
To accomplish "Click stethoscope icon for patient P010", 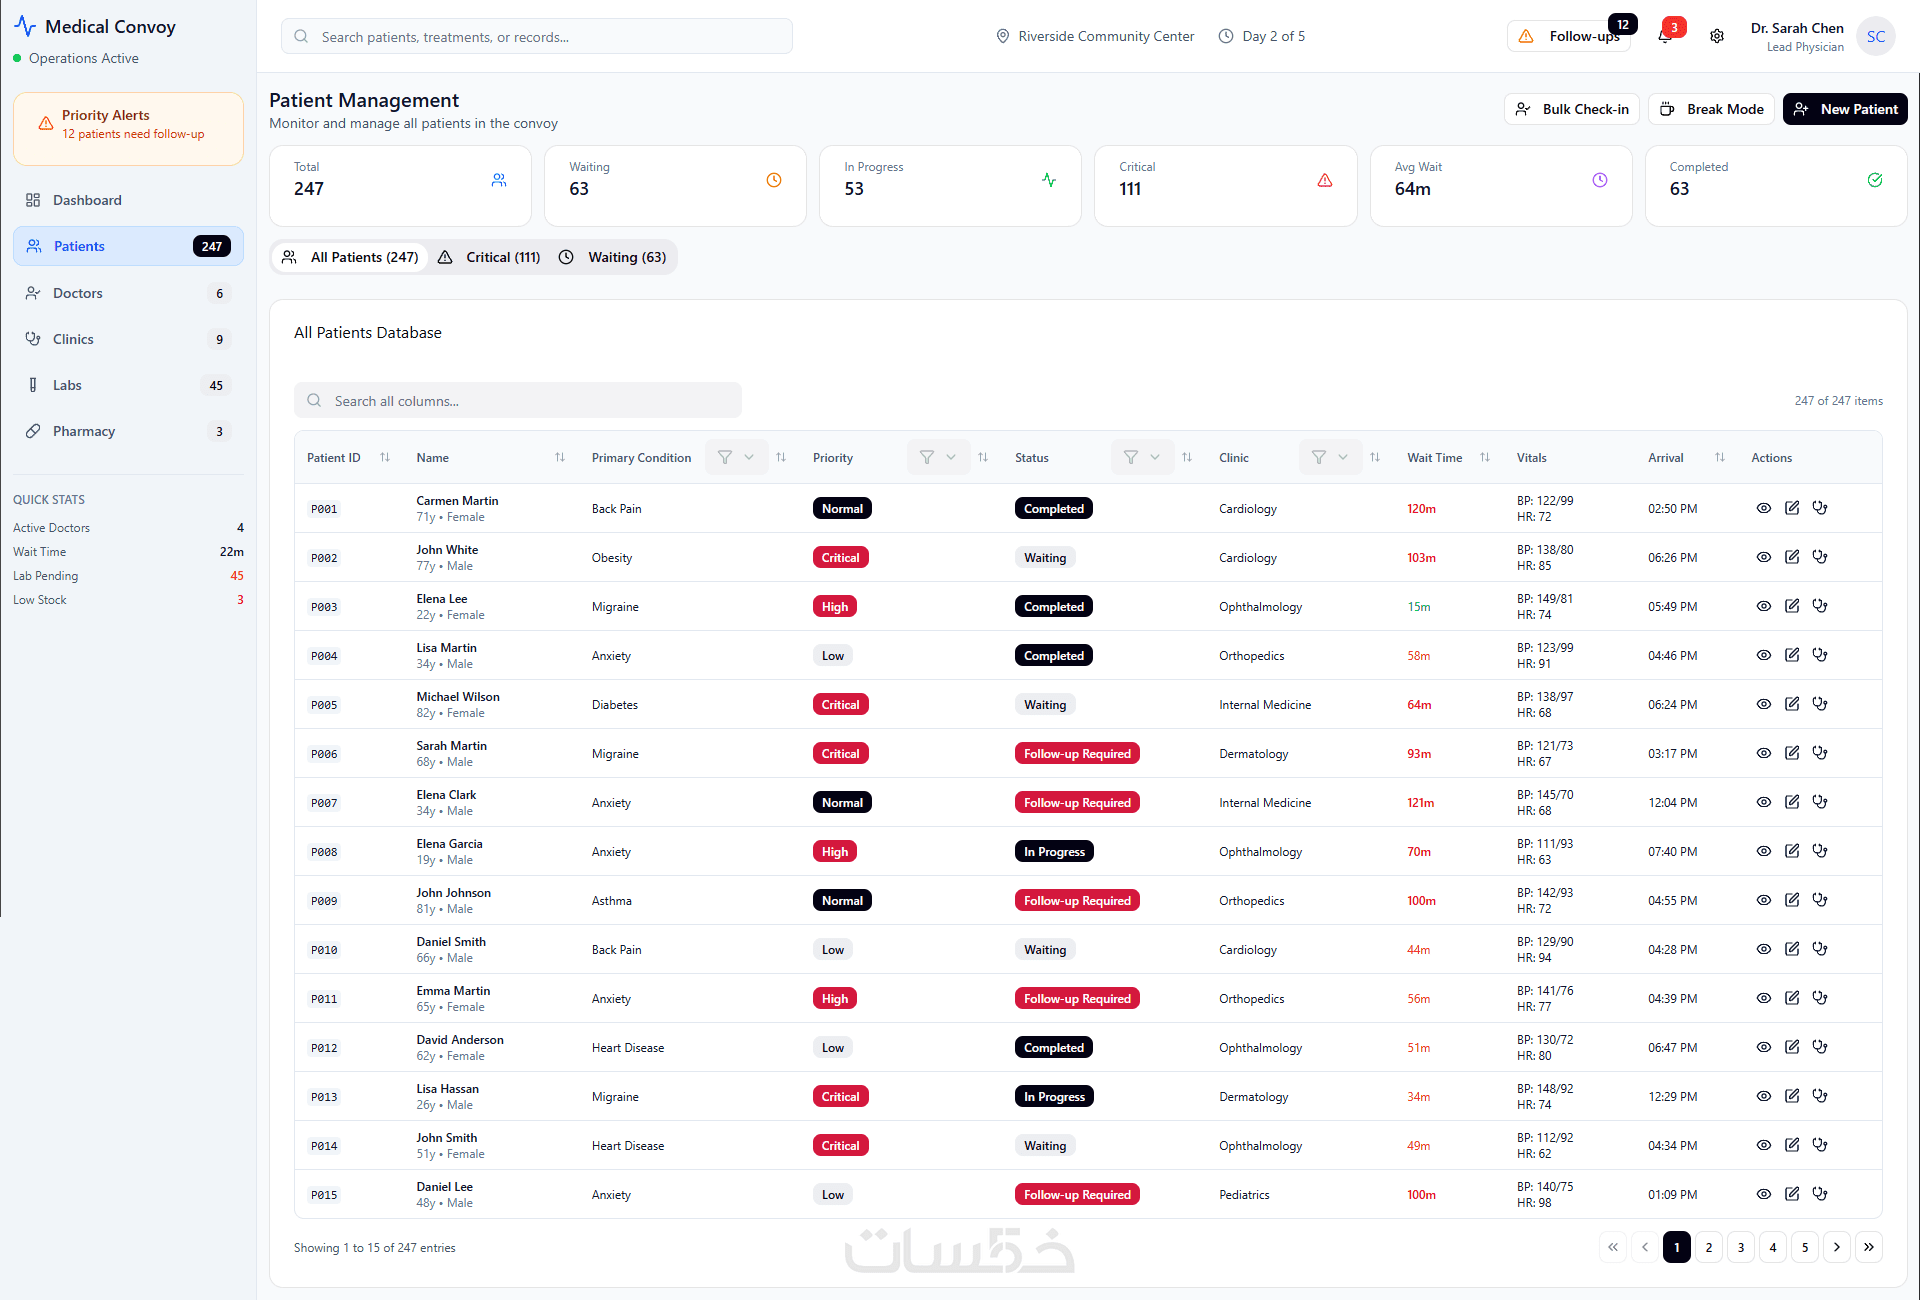I will 1820,949.
